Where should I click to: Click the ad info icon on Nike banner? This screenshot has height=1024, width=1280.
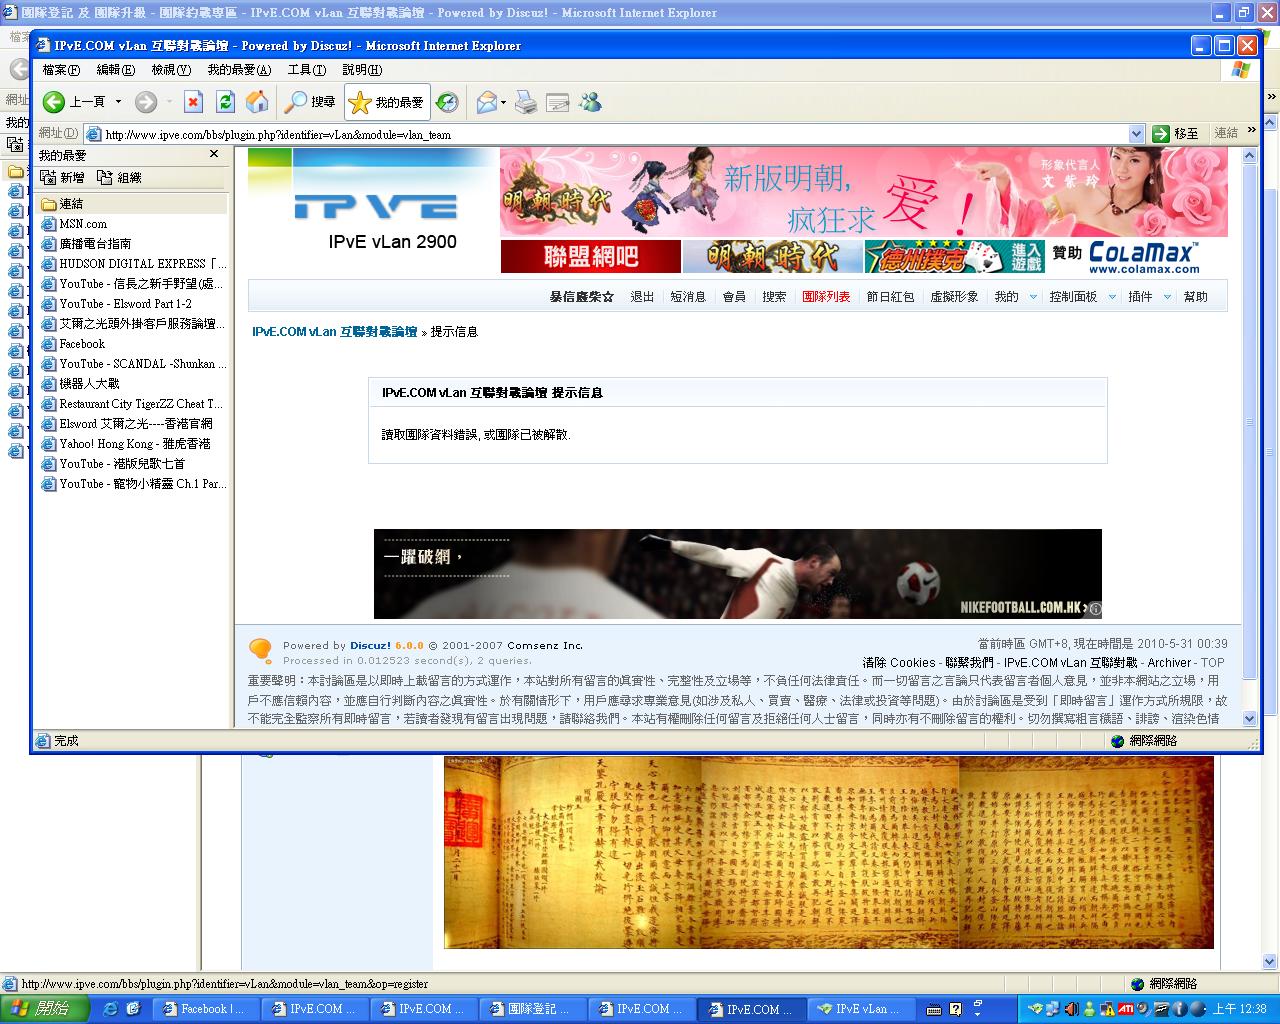pos(1095,609)
